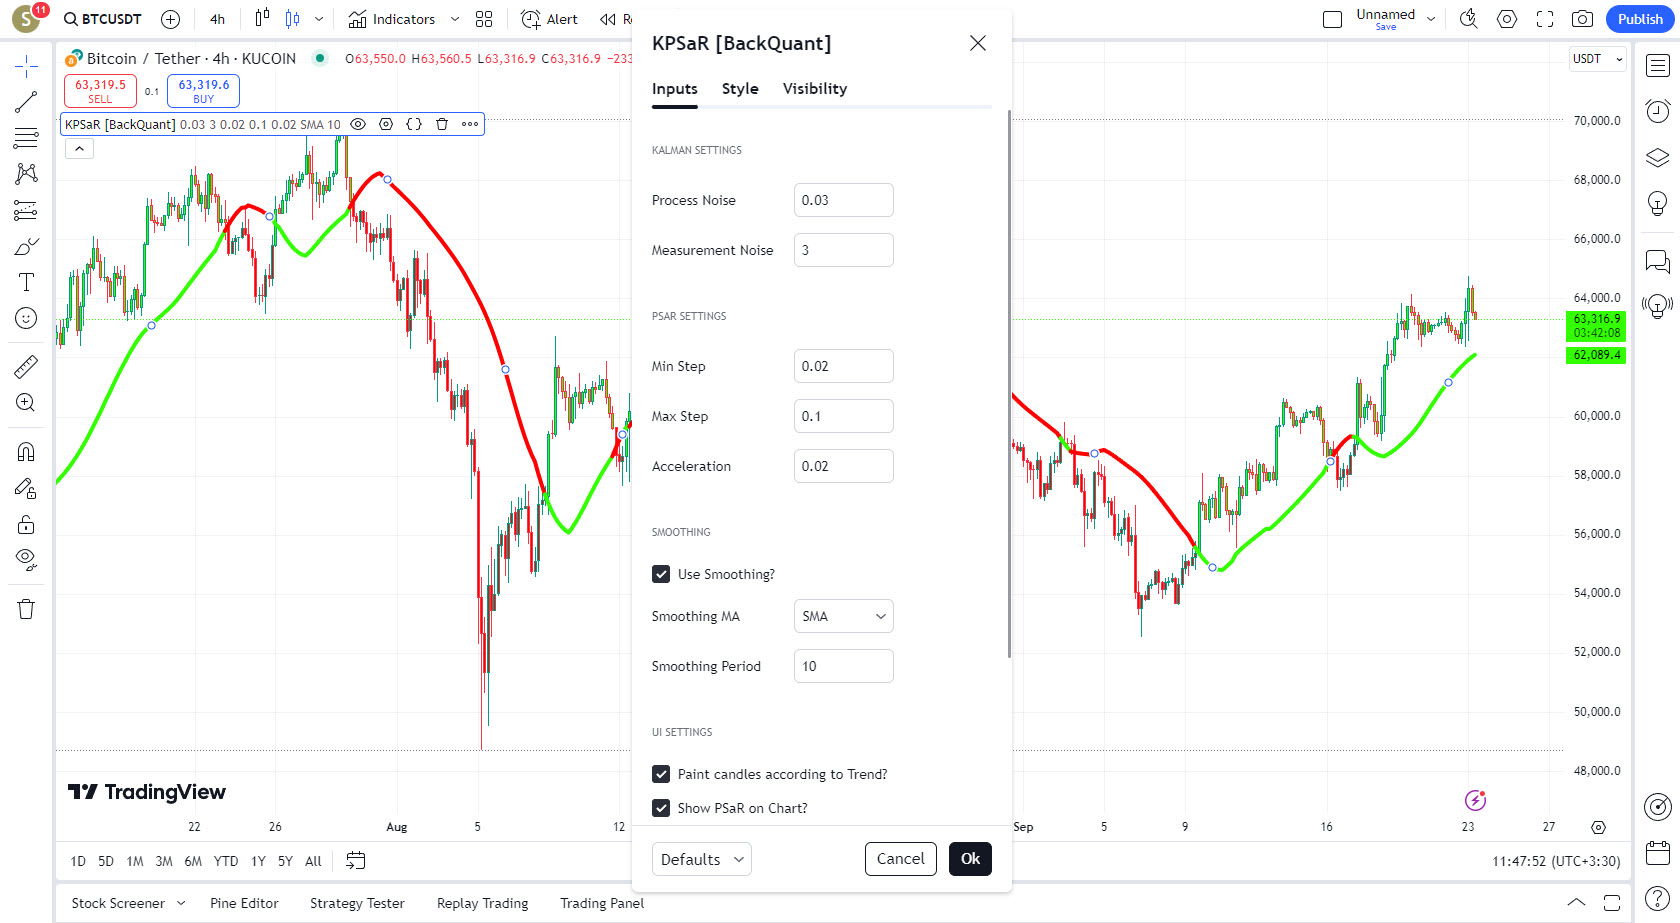Edit the Max Step input field

tap(844, 416)
